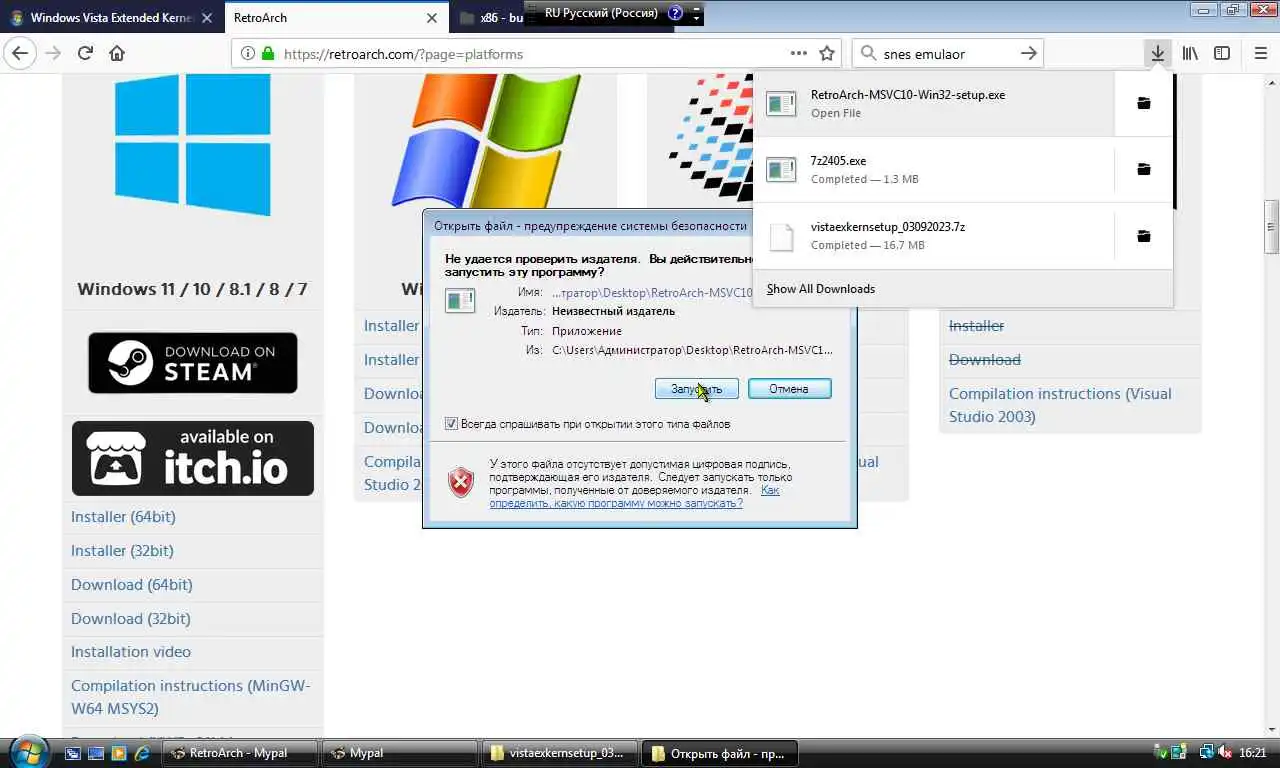The width and height of the screenshot is (1280, 768).
Task: Go back with the browser back arrow
Action: (x=20, y=53)
